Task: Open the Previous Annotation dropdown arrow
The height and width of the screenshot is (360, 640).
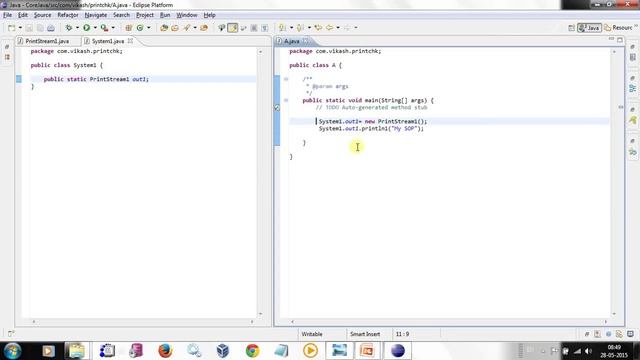Action: point(309,28)
